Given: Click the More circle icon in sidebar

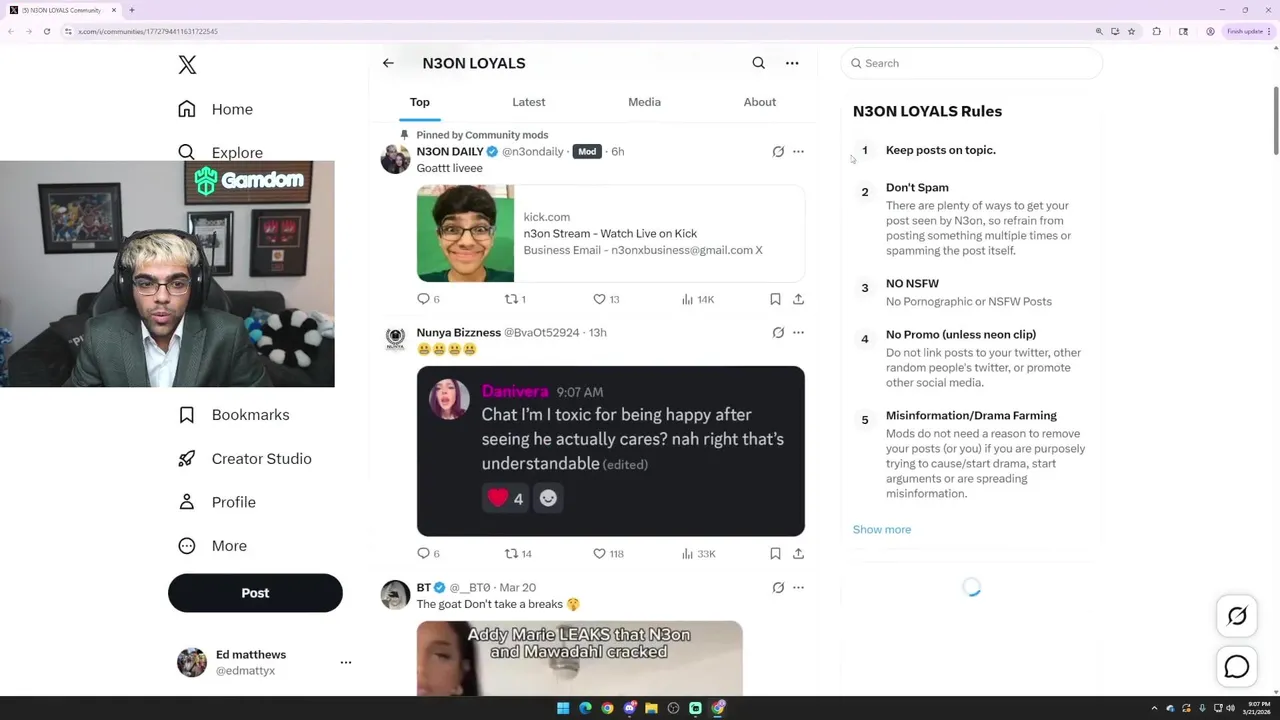Looking at the screenshot, I should tap(187, 546).
